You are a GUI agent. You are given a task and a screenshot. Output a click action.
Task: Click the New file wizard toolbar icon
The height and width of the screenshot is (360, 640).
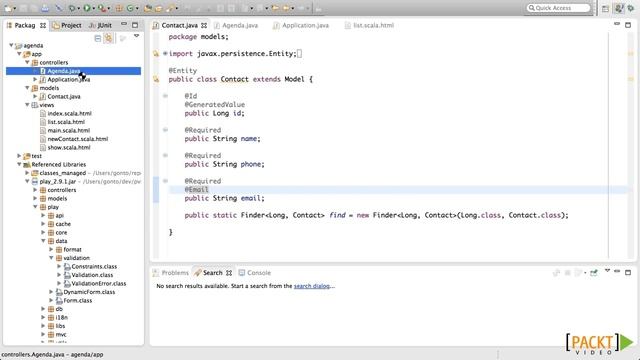click(8, 8)
